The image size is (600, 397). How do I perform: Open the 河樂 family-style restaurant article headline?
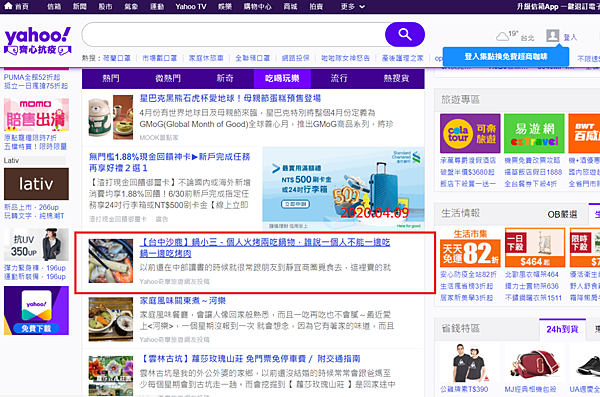183,301
